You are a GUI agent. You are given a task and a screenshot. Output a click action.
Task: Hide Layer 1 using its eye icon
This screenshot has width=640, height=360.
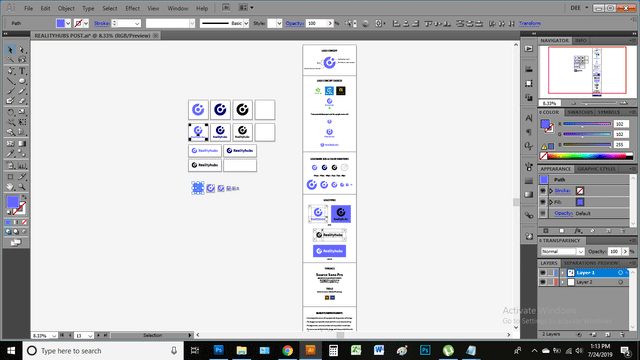pyautogui.click(x=543, y=273)
